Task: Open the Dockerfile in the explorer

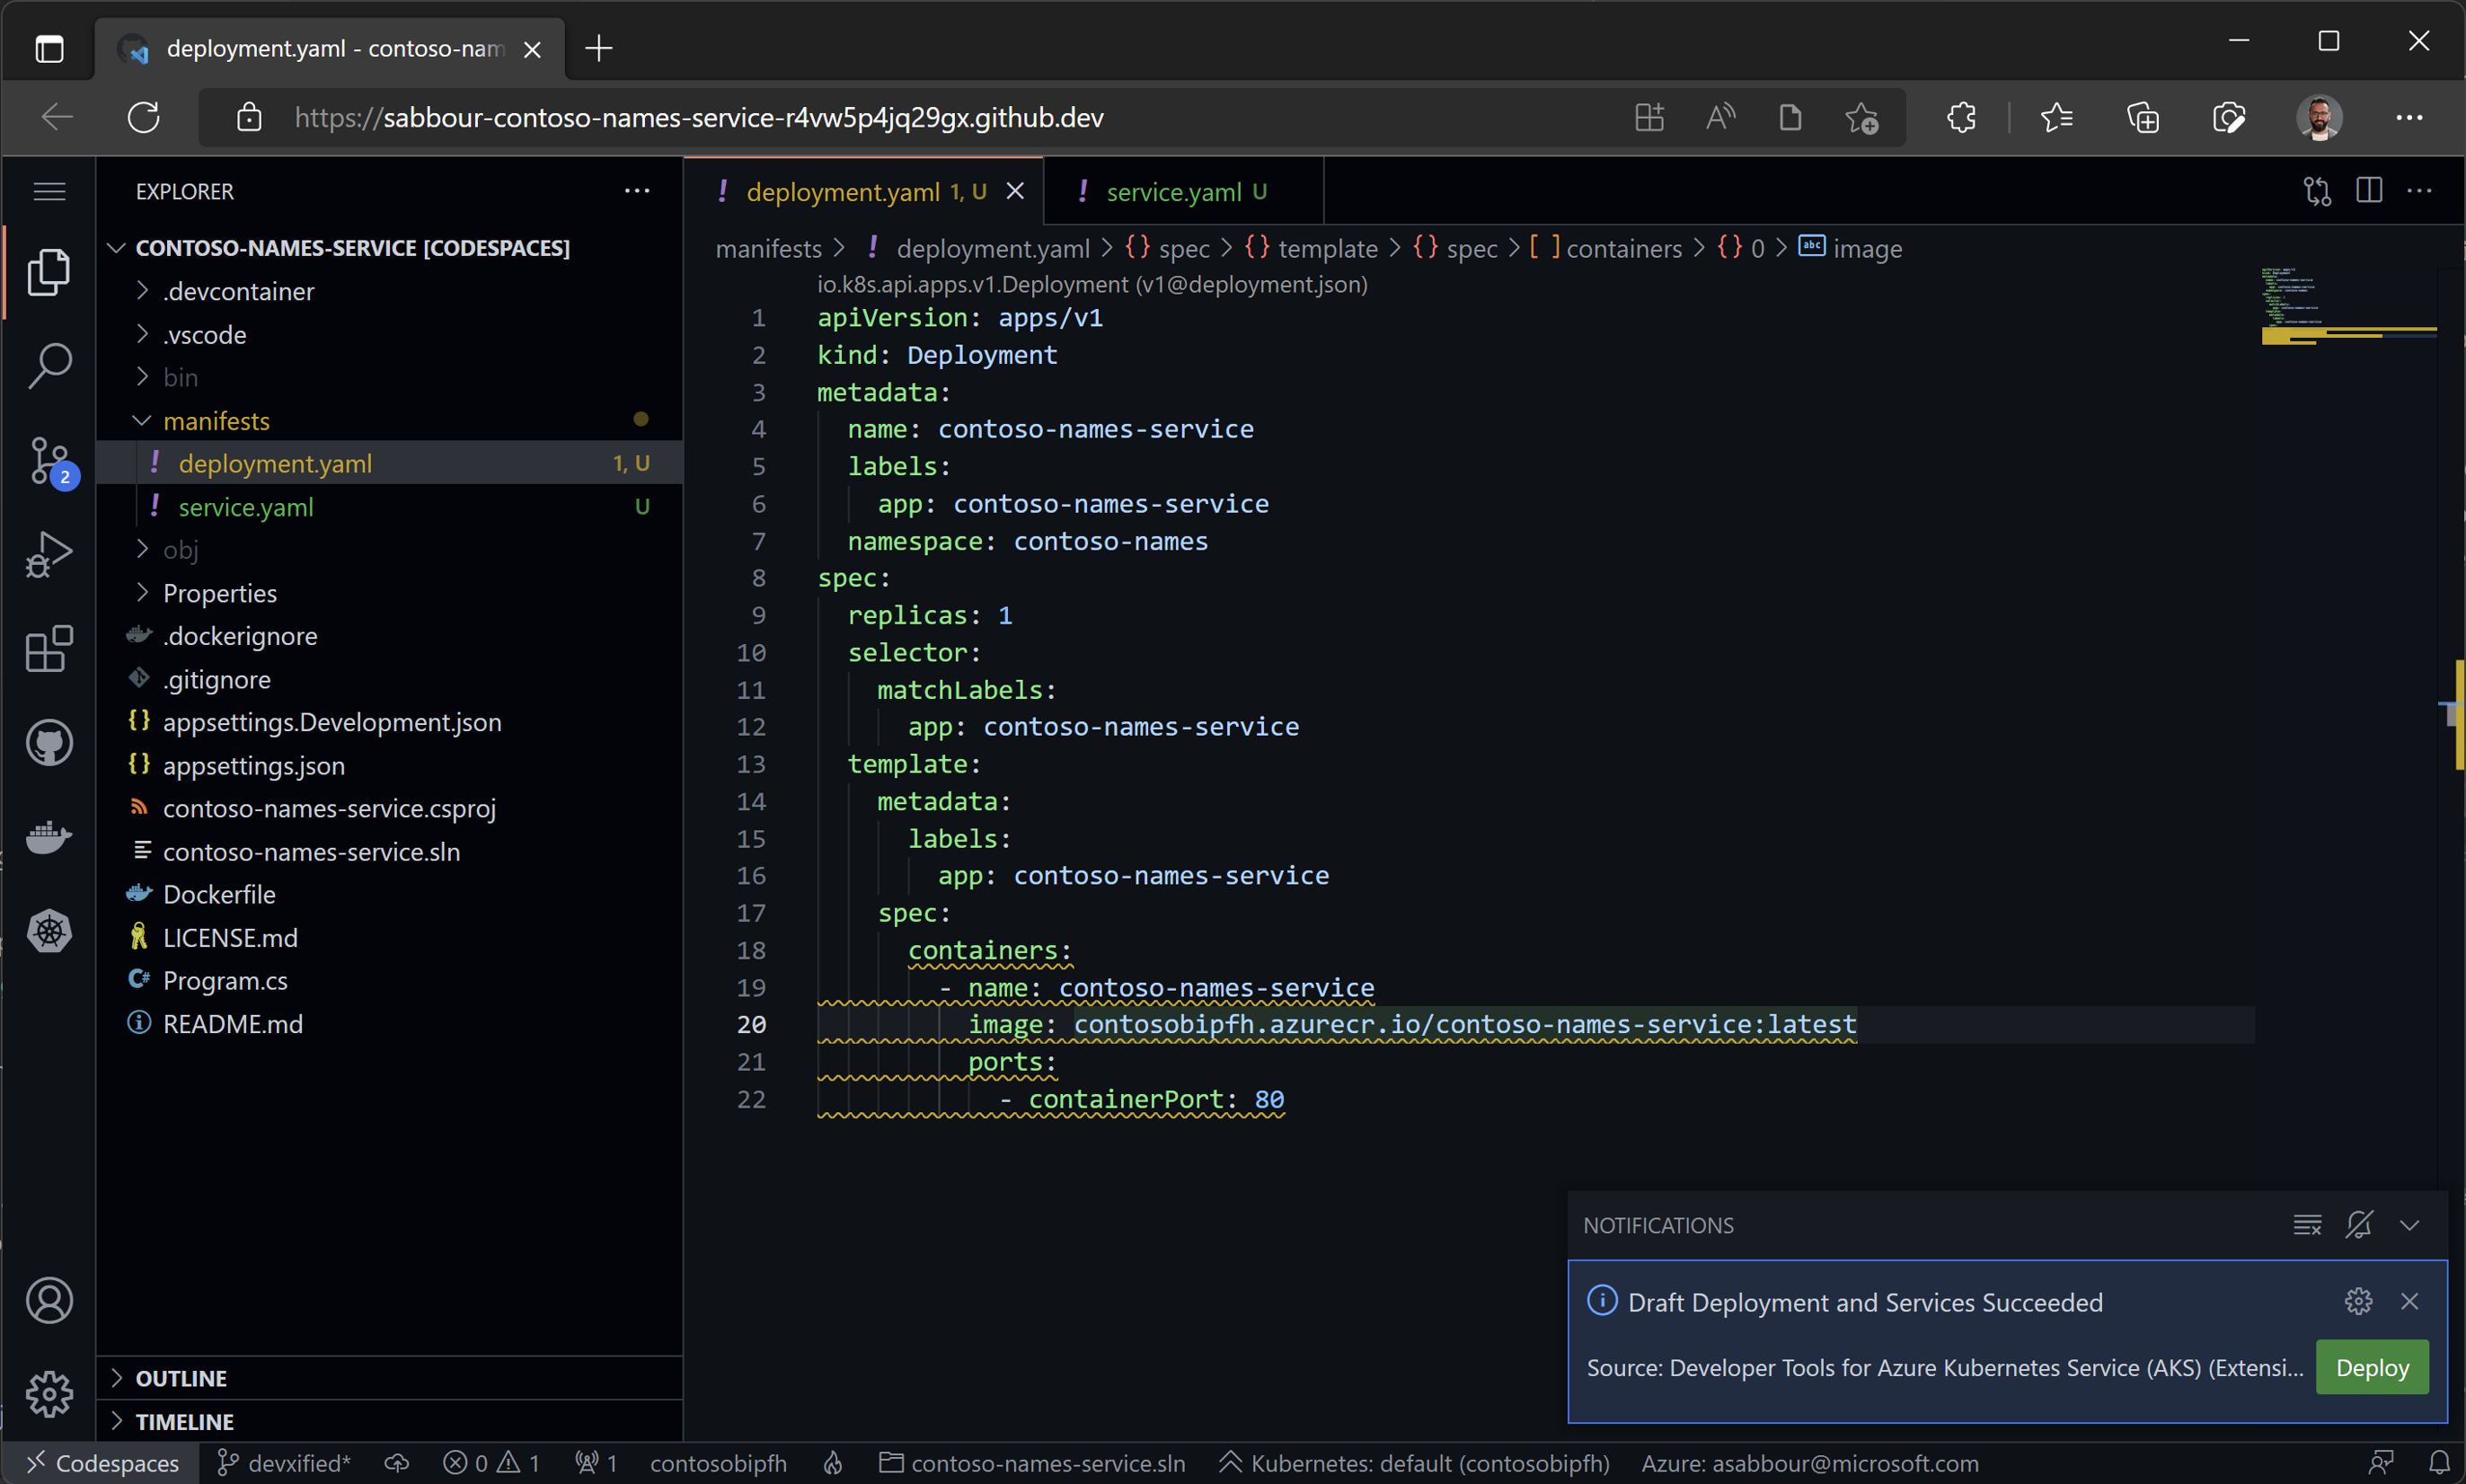Action: (x=219, y=894)
